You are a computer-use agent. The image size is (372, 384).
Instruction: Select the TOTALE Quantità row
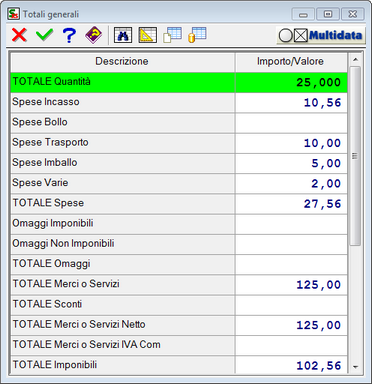[179, 82]
